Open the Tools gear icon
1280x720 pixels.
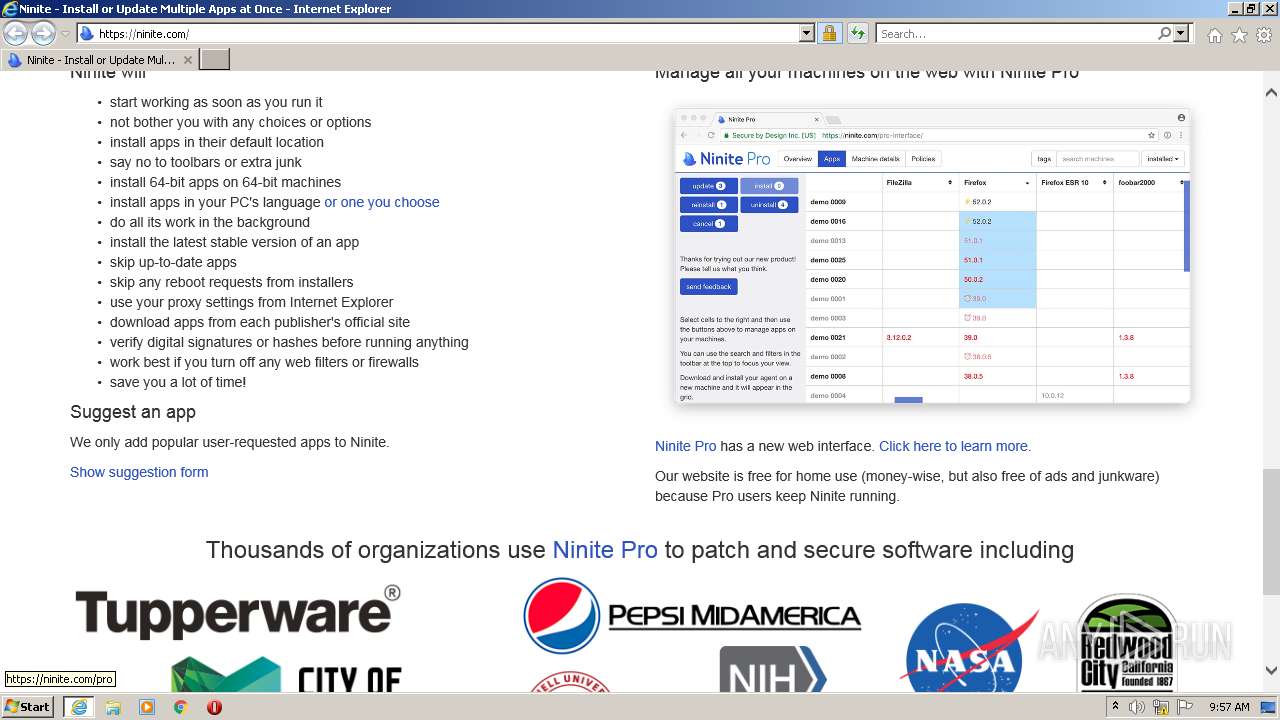(x=1264, y=35)
